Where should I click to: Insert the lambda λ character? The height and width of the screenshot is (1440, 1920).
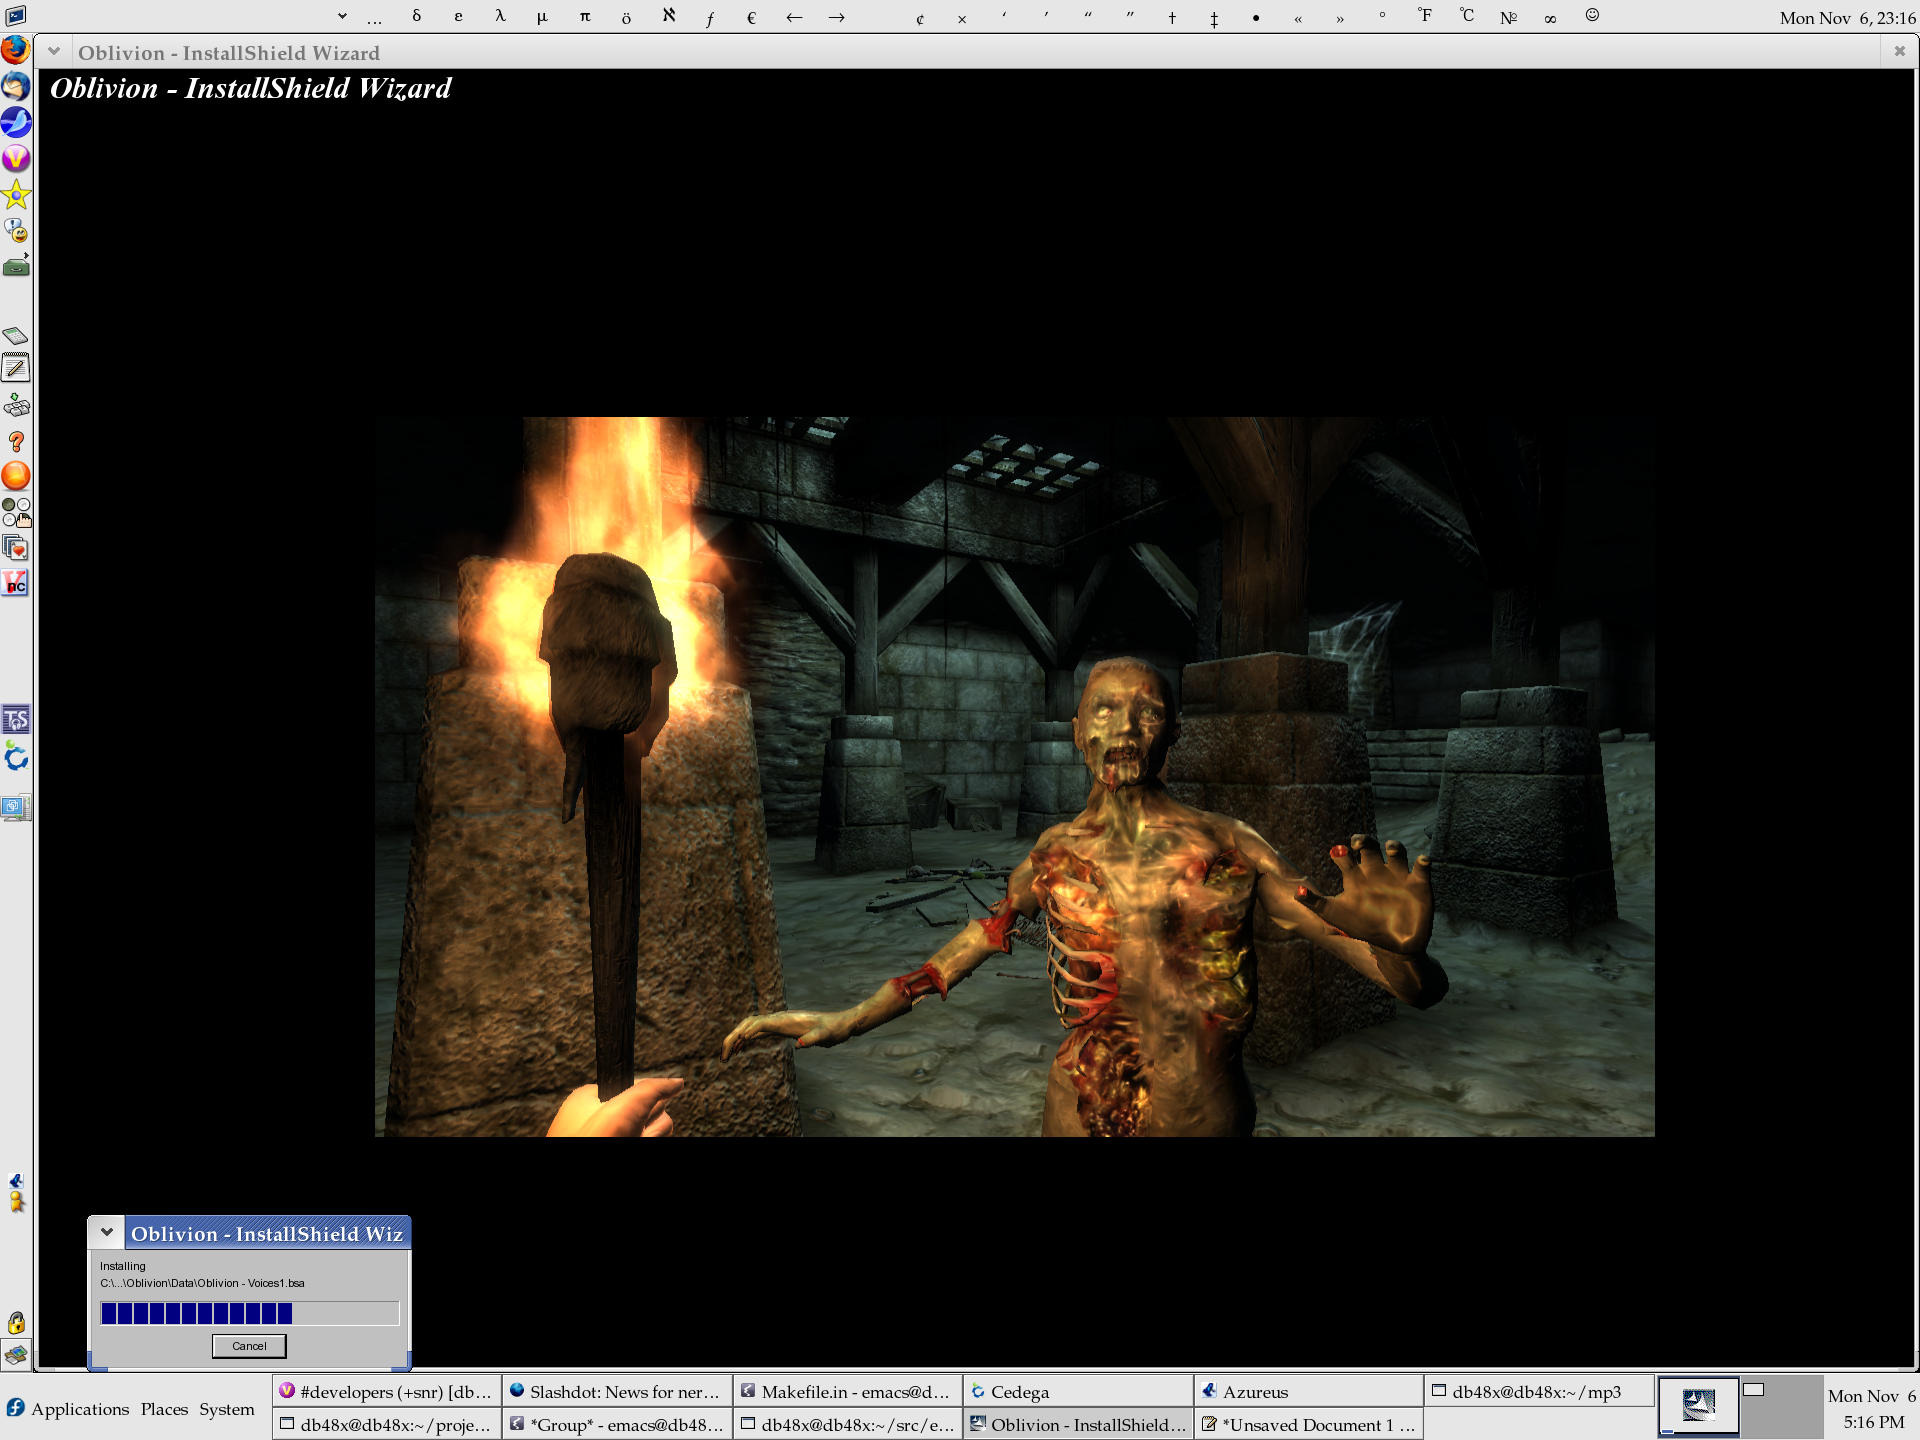click(x=500, y=16)
